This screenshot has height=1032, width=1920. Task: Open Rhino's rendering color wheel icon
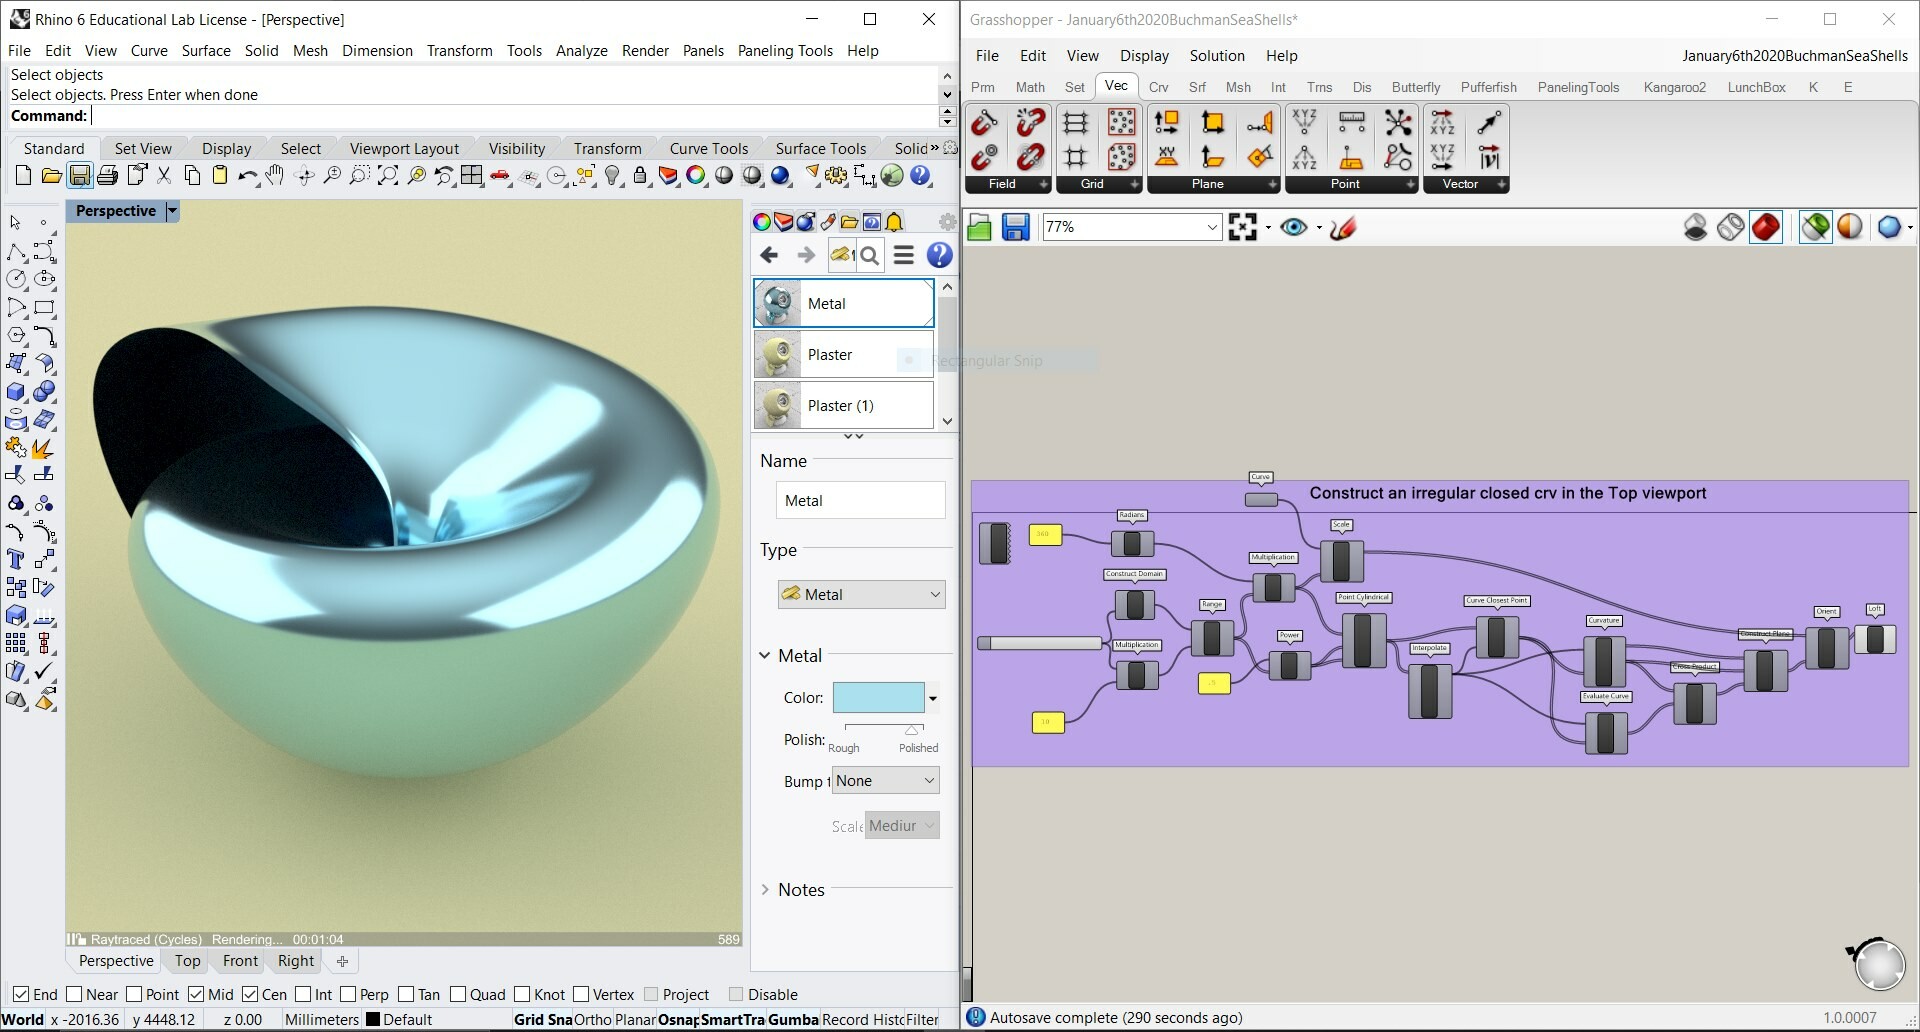coord(695,176)
